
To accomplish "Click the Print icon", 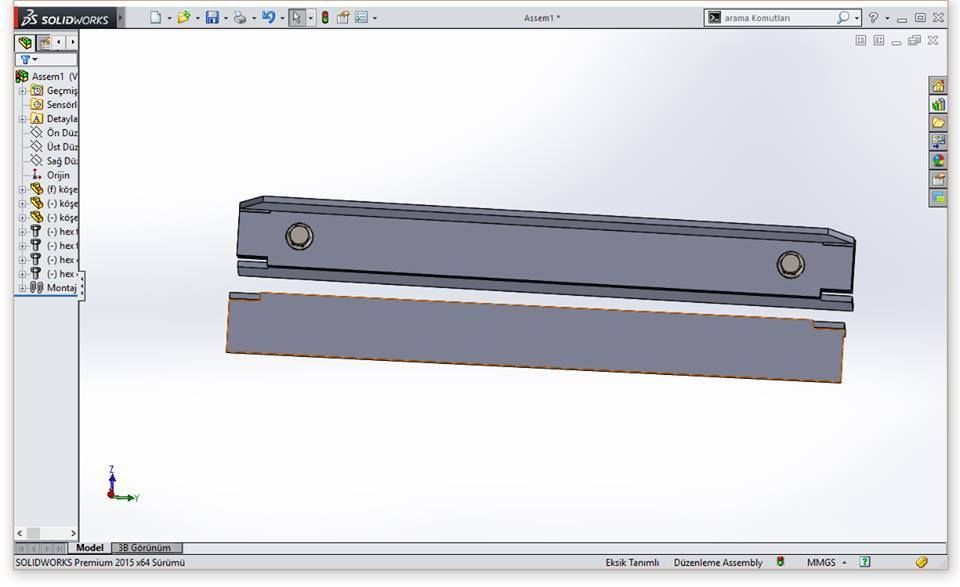I will (x=240, y=17).
